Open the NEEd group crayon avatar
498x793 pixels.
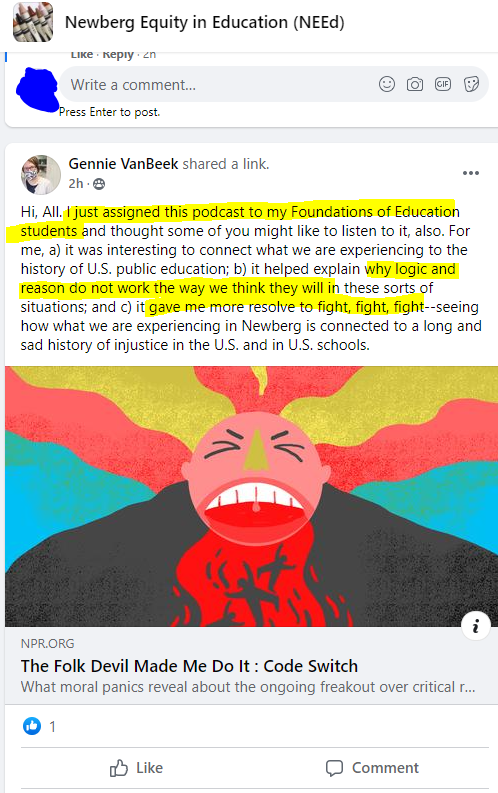pyautogui.click(x=33, y=22)
